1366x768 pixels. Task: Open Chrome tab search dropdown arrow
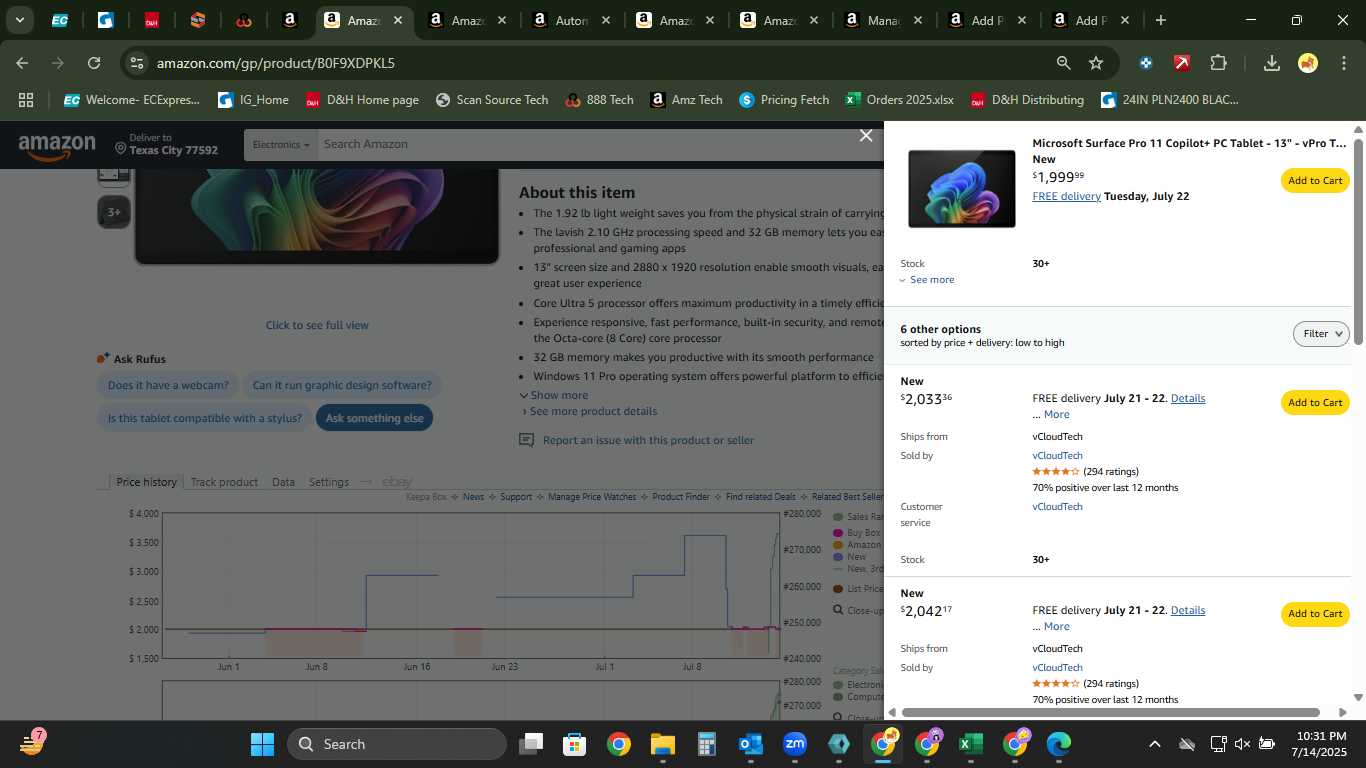click(x=19, y=20)
